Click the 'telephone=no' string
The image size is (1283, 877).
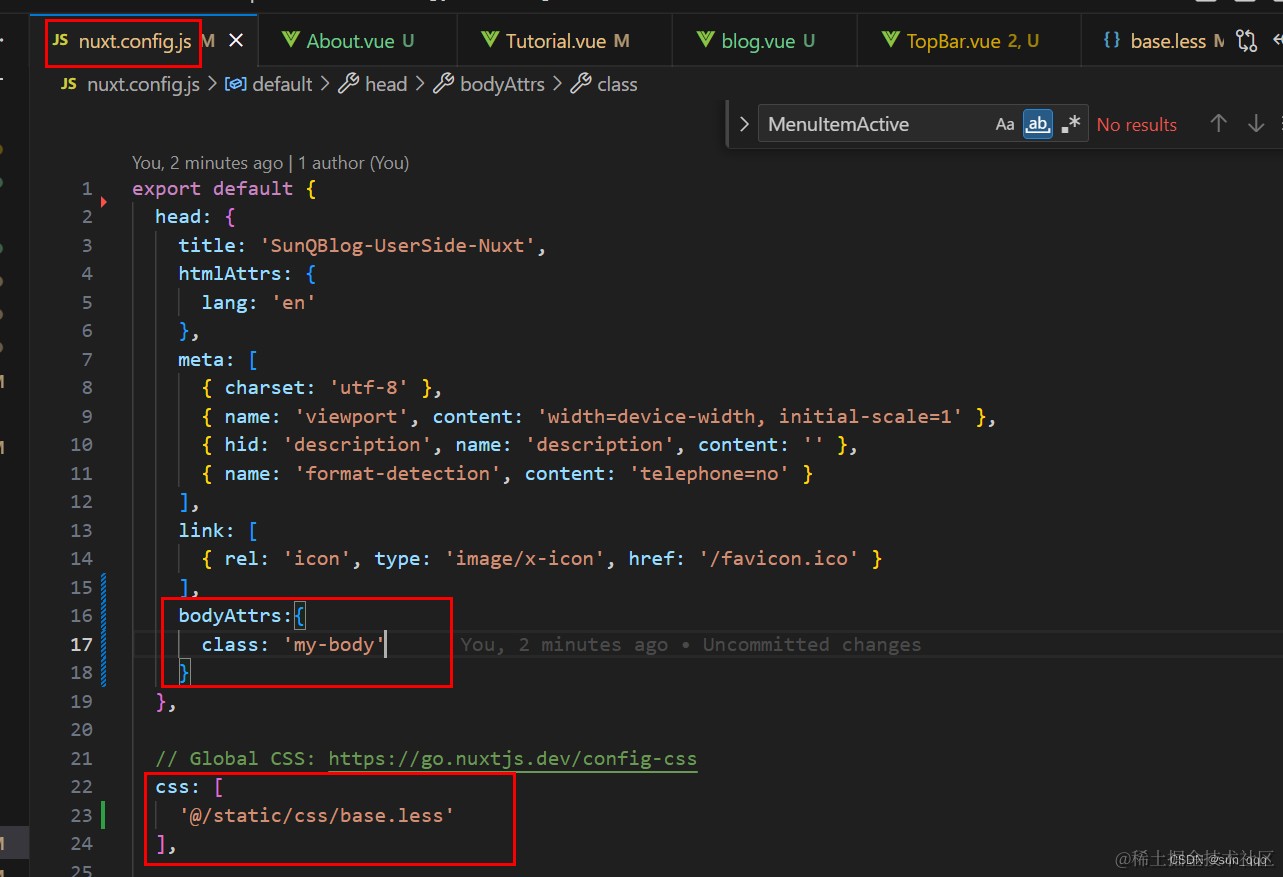coord(710,473)
